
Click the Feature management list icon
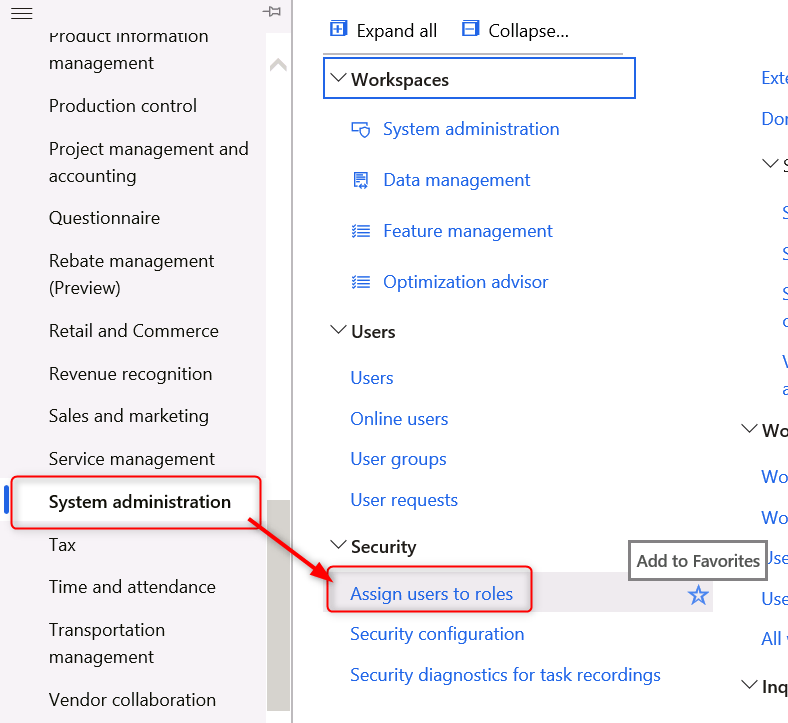(361, 231)
